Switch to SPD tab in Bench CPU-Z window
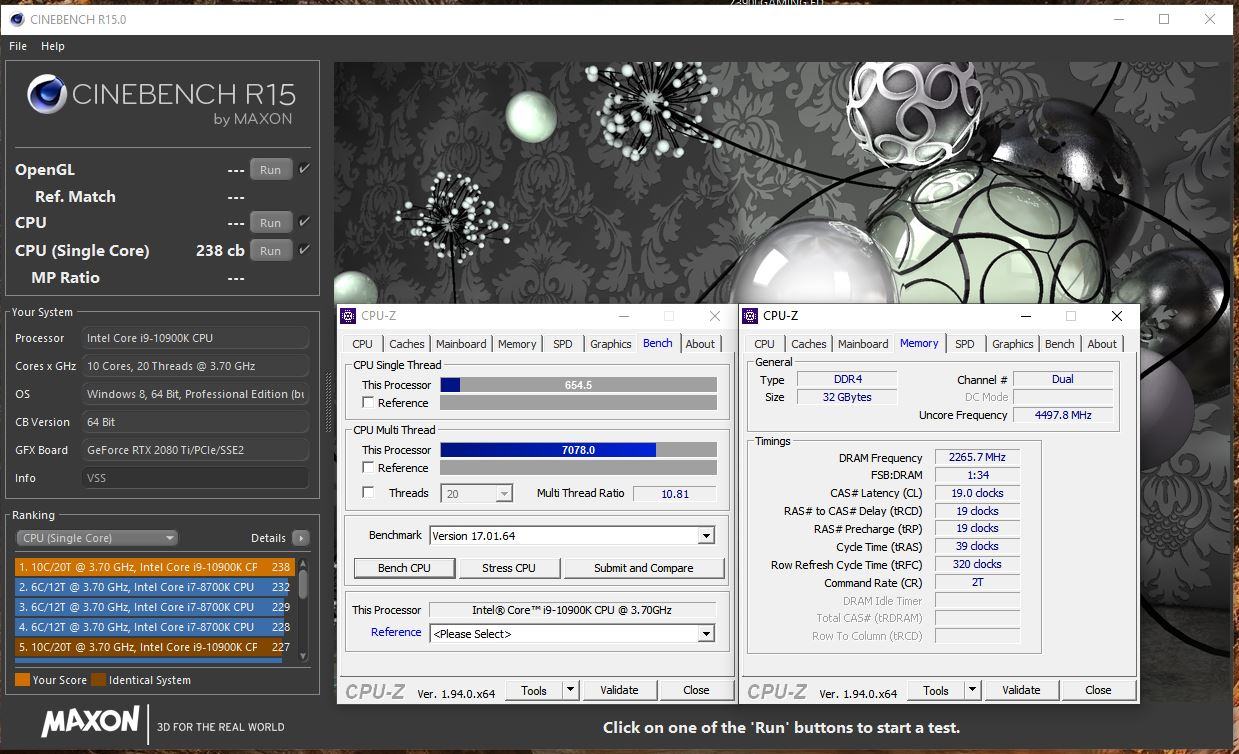 tap(563, 344)
